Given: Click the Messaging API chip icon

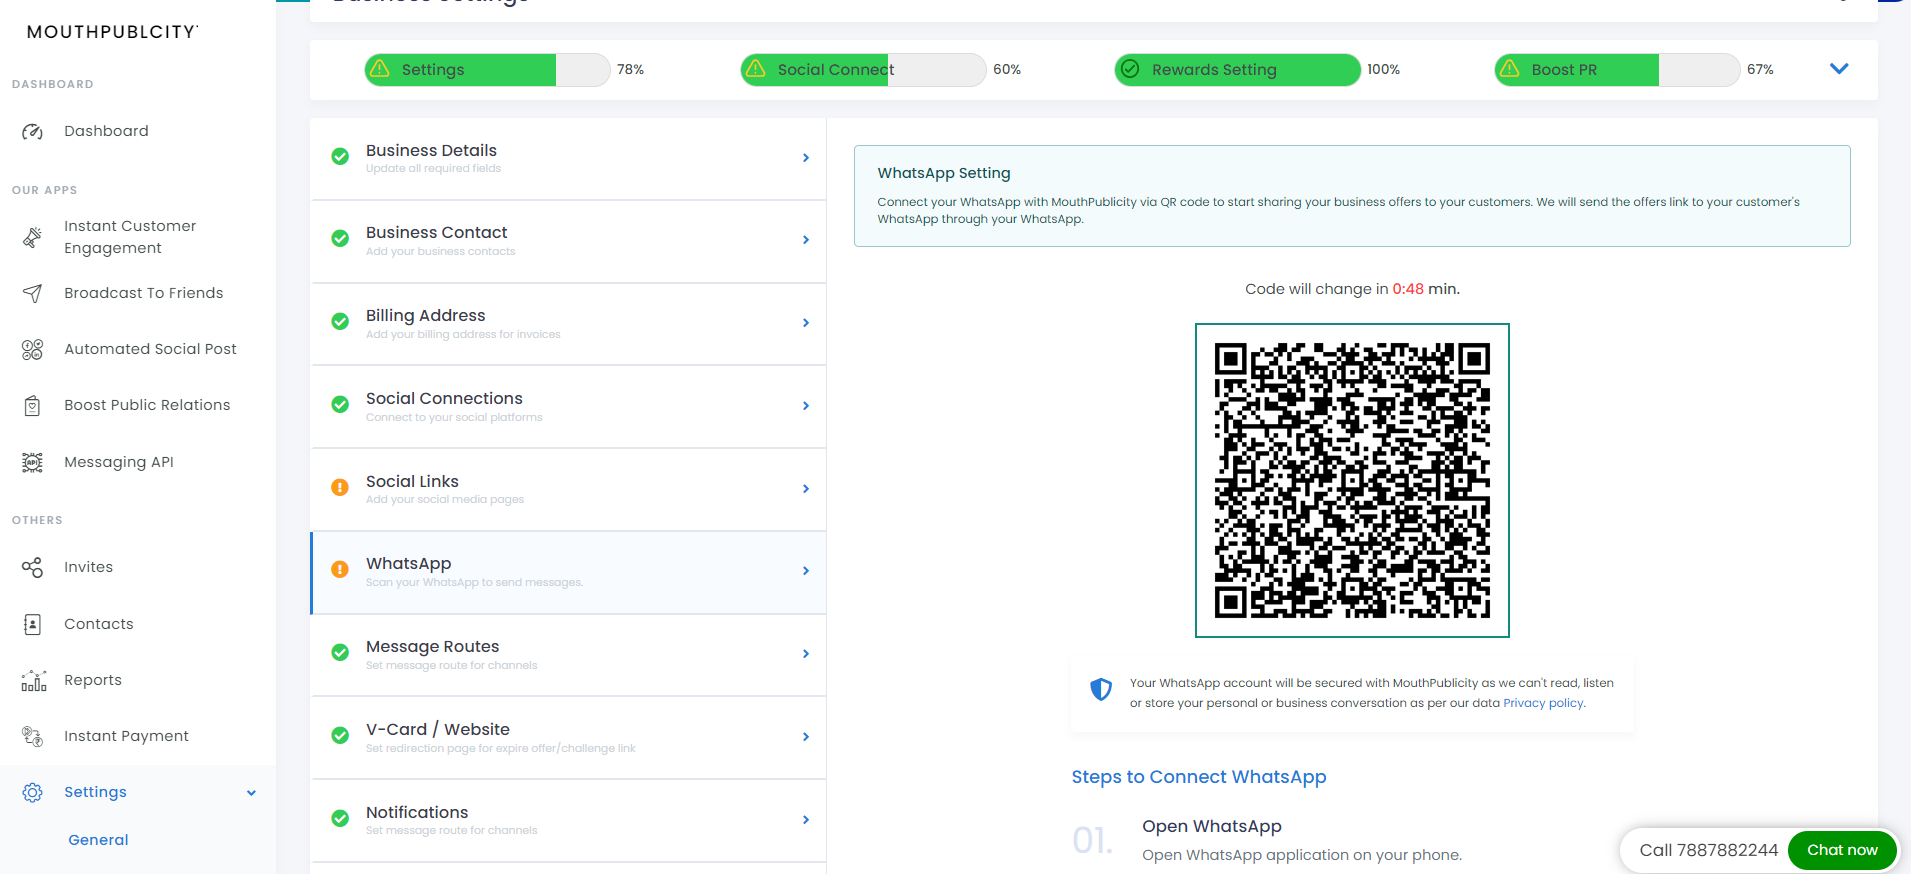Looking at the screenshot, I should (32, 462).
